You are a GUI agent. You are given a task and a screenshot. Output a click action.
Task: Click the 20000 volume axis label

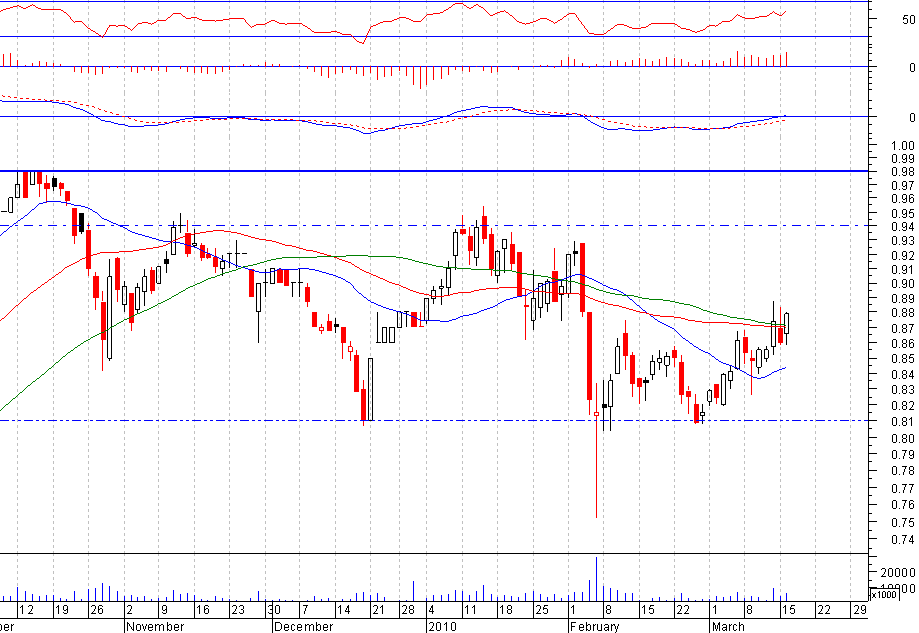[x=897, y=572]
